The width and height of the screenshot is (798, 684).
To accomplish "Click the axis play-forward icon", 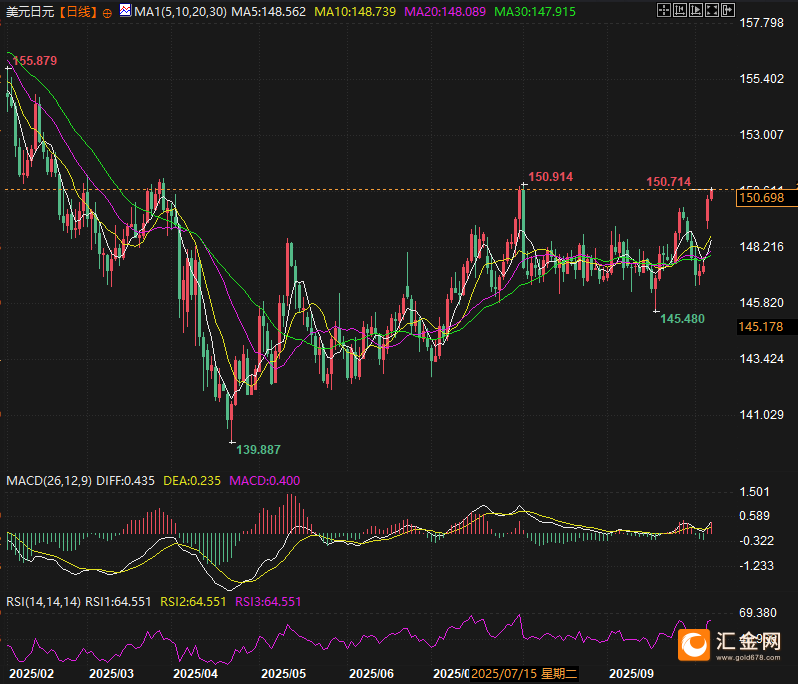I will (696, 10).
